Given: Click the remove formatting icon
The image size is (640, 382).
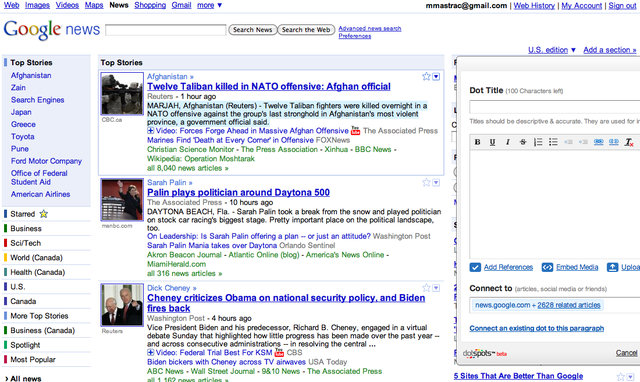Looking at the screenshot, I should click(x=629, y=142).
